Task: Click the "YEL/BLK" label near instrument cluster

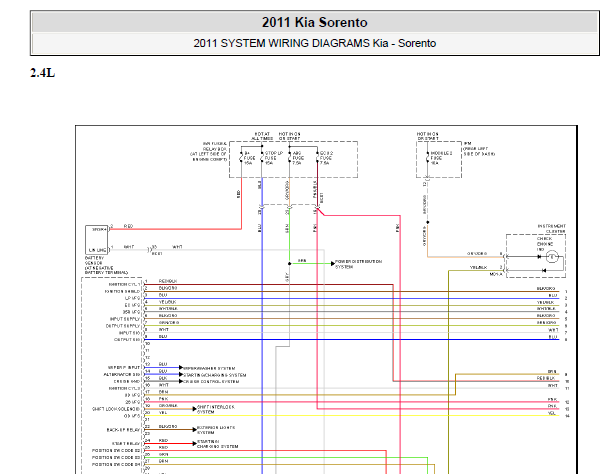Action: click(x=478, y=267)
